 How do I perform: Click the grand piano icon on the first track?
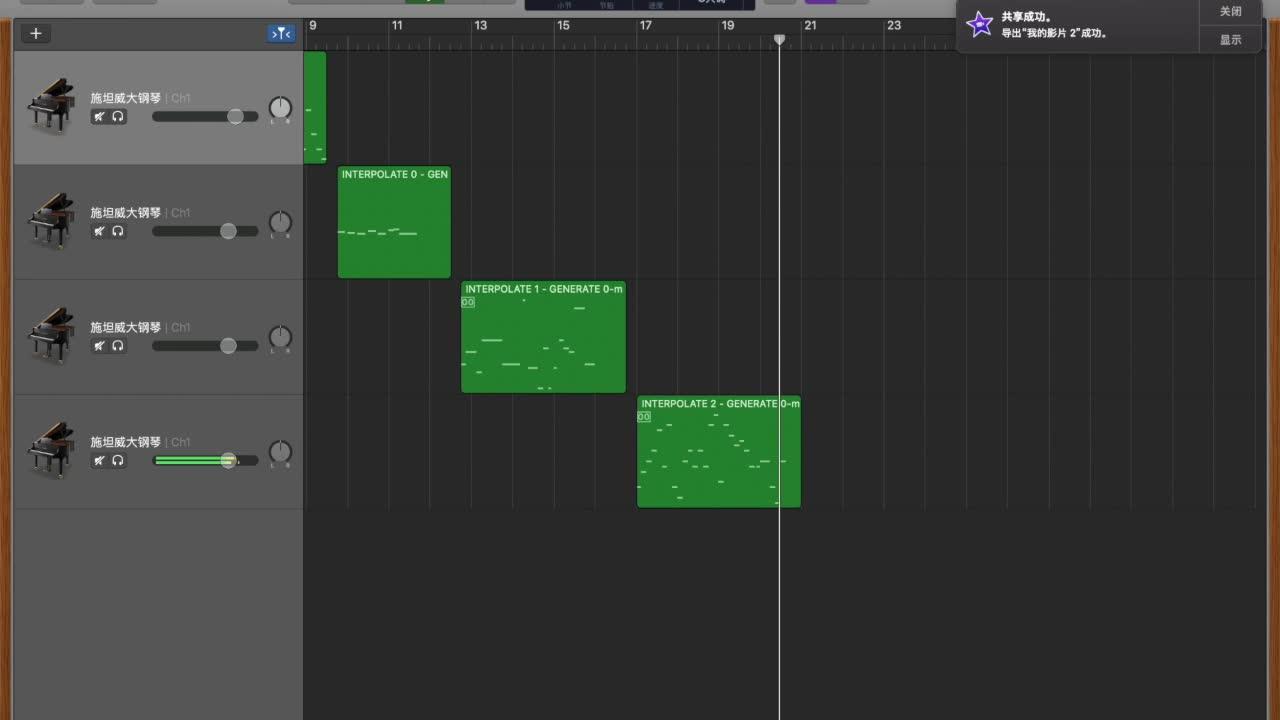[x=50, y=103]
